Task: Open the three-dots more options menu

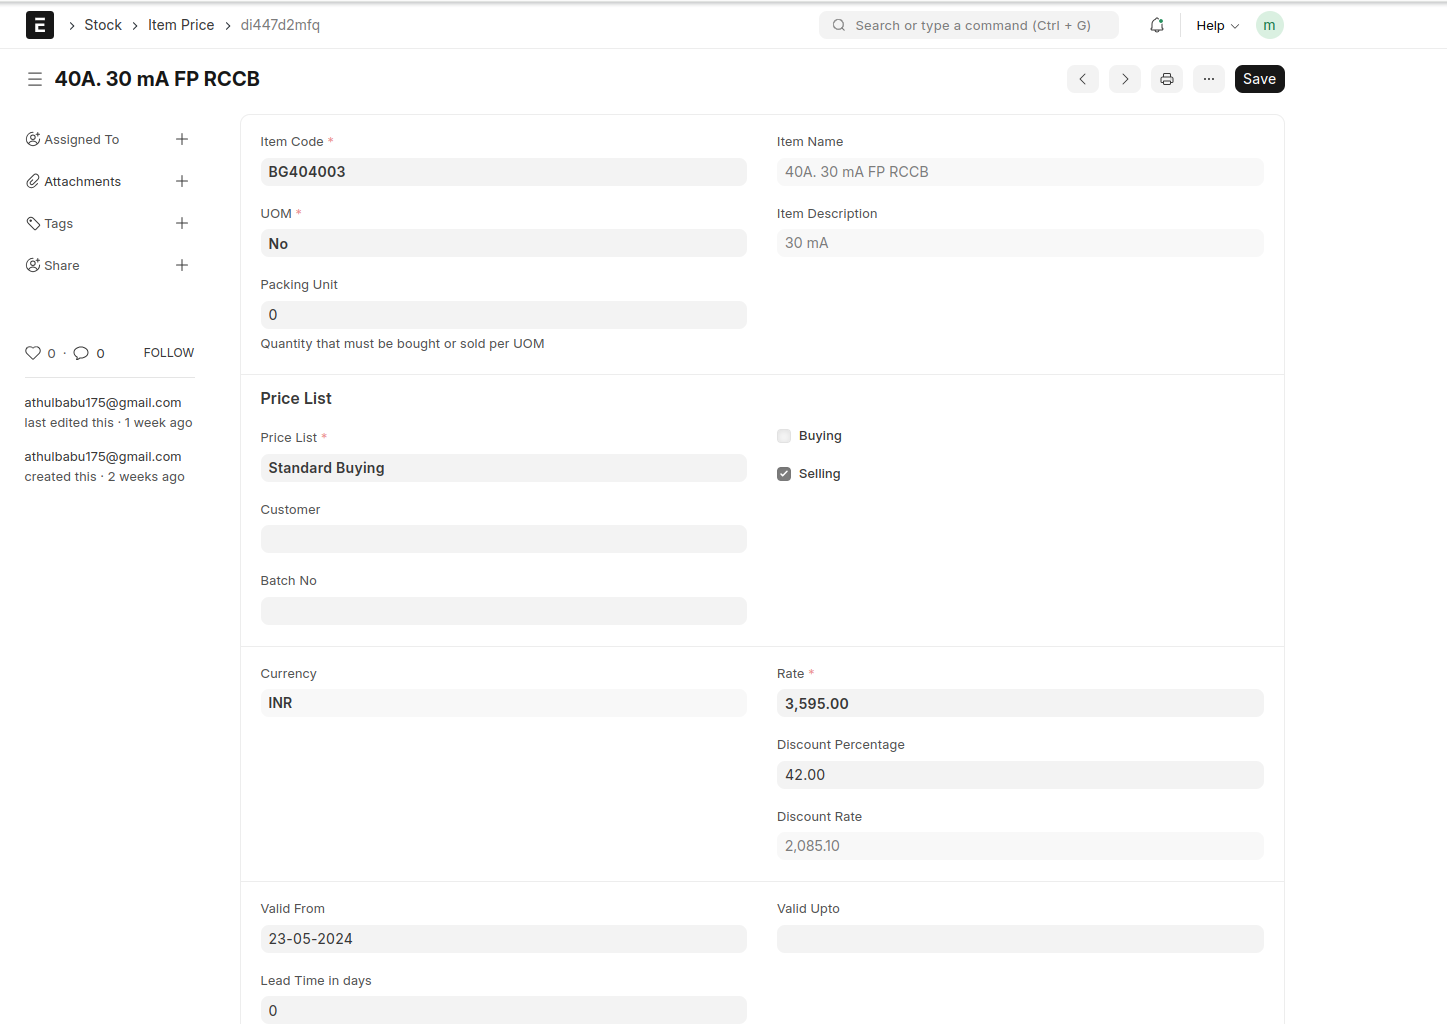Action: point(1209,79)
